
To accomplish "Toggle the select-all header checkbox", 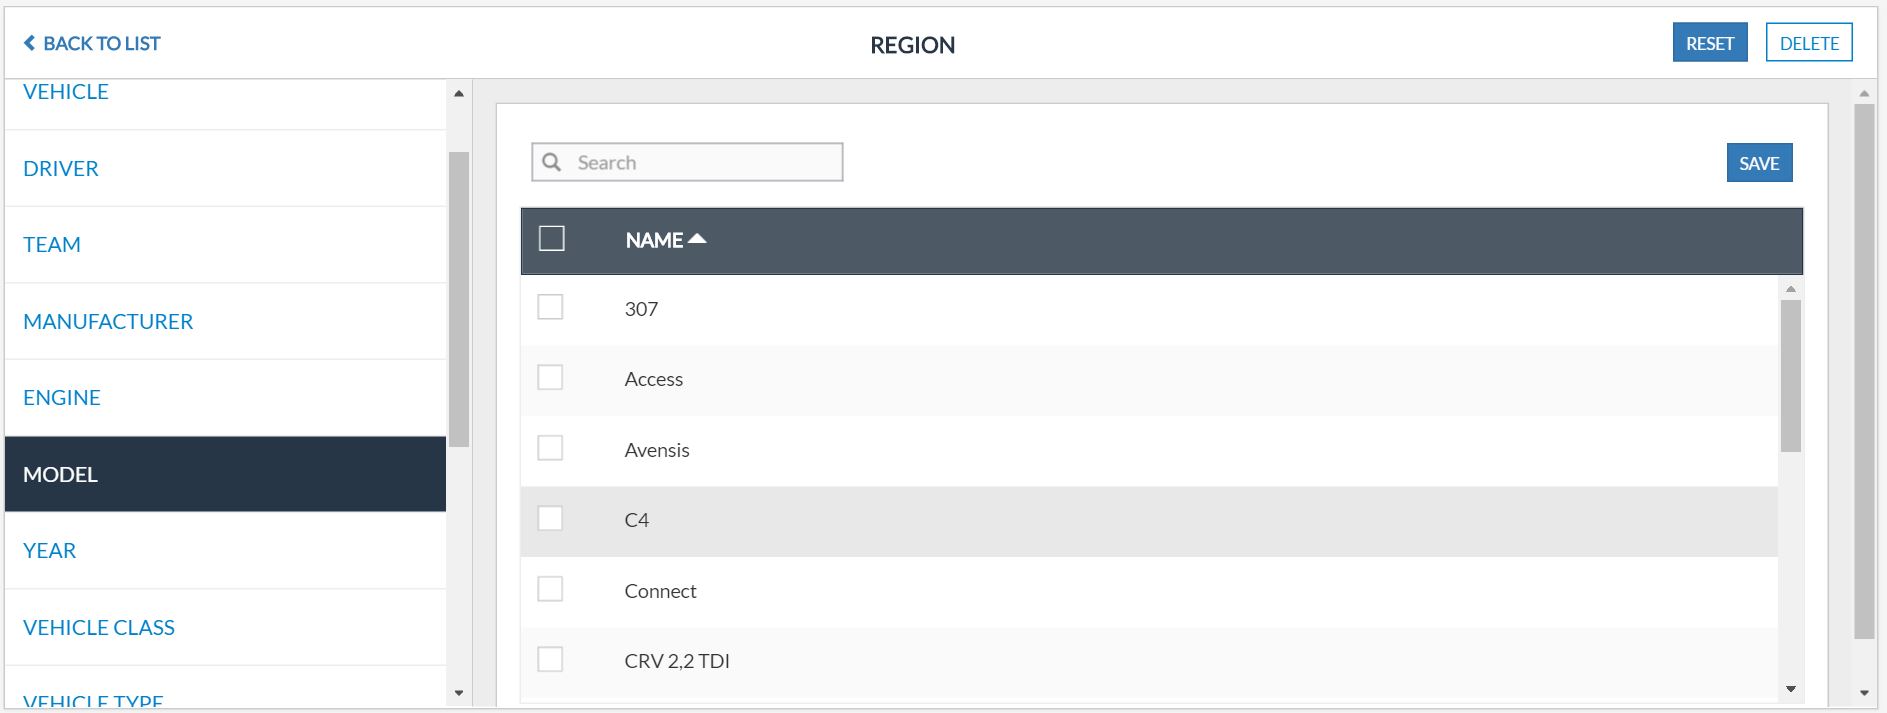I will 551,239.
